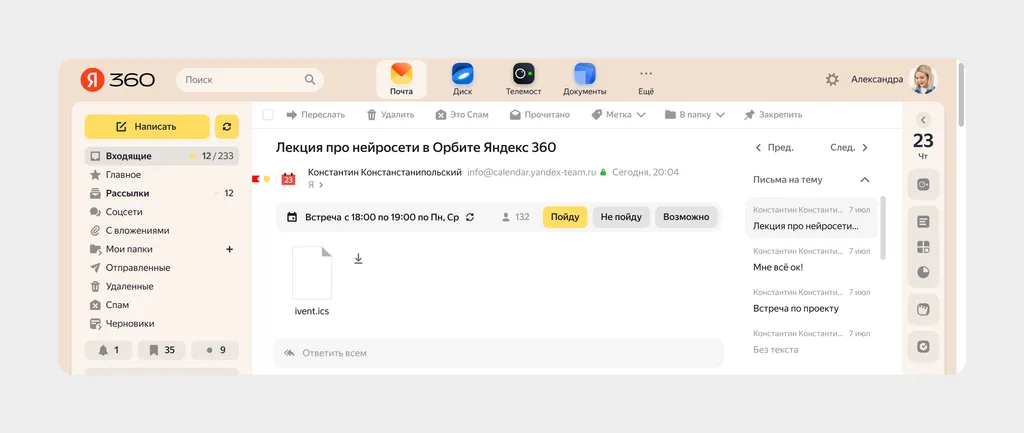
Task: Show unread messages filter 9
Action: (215, 350)
